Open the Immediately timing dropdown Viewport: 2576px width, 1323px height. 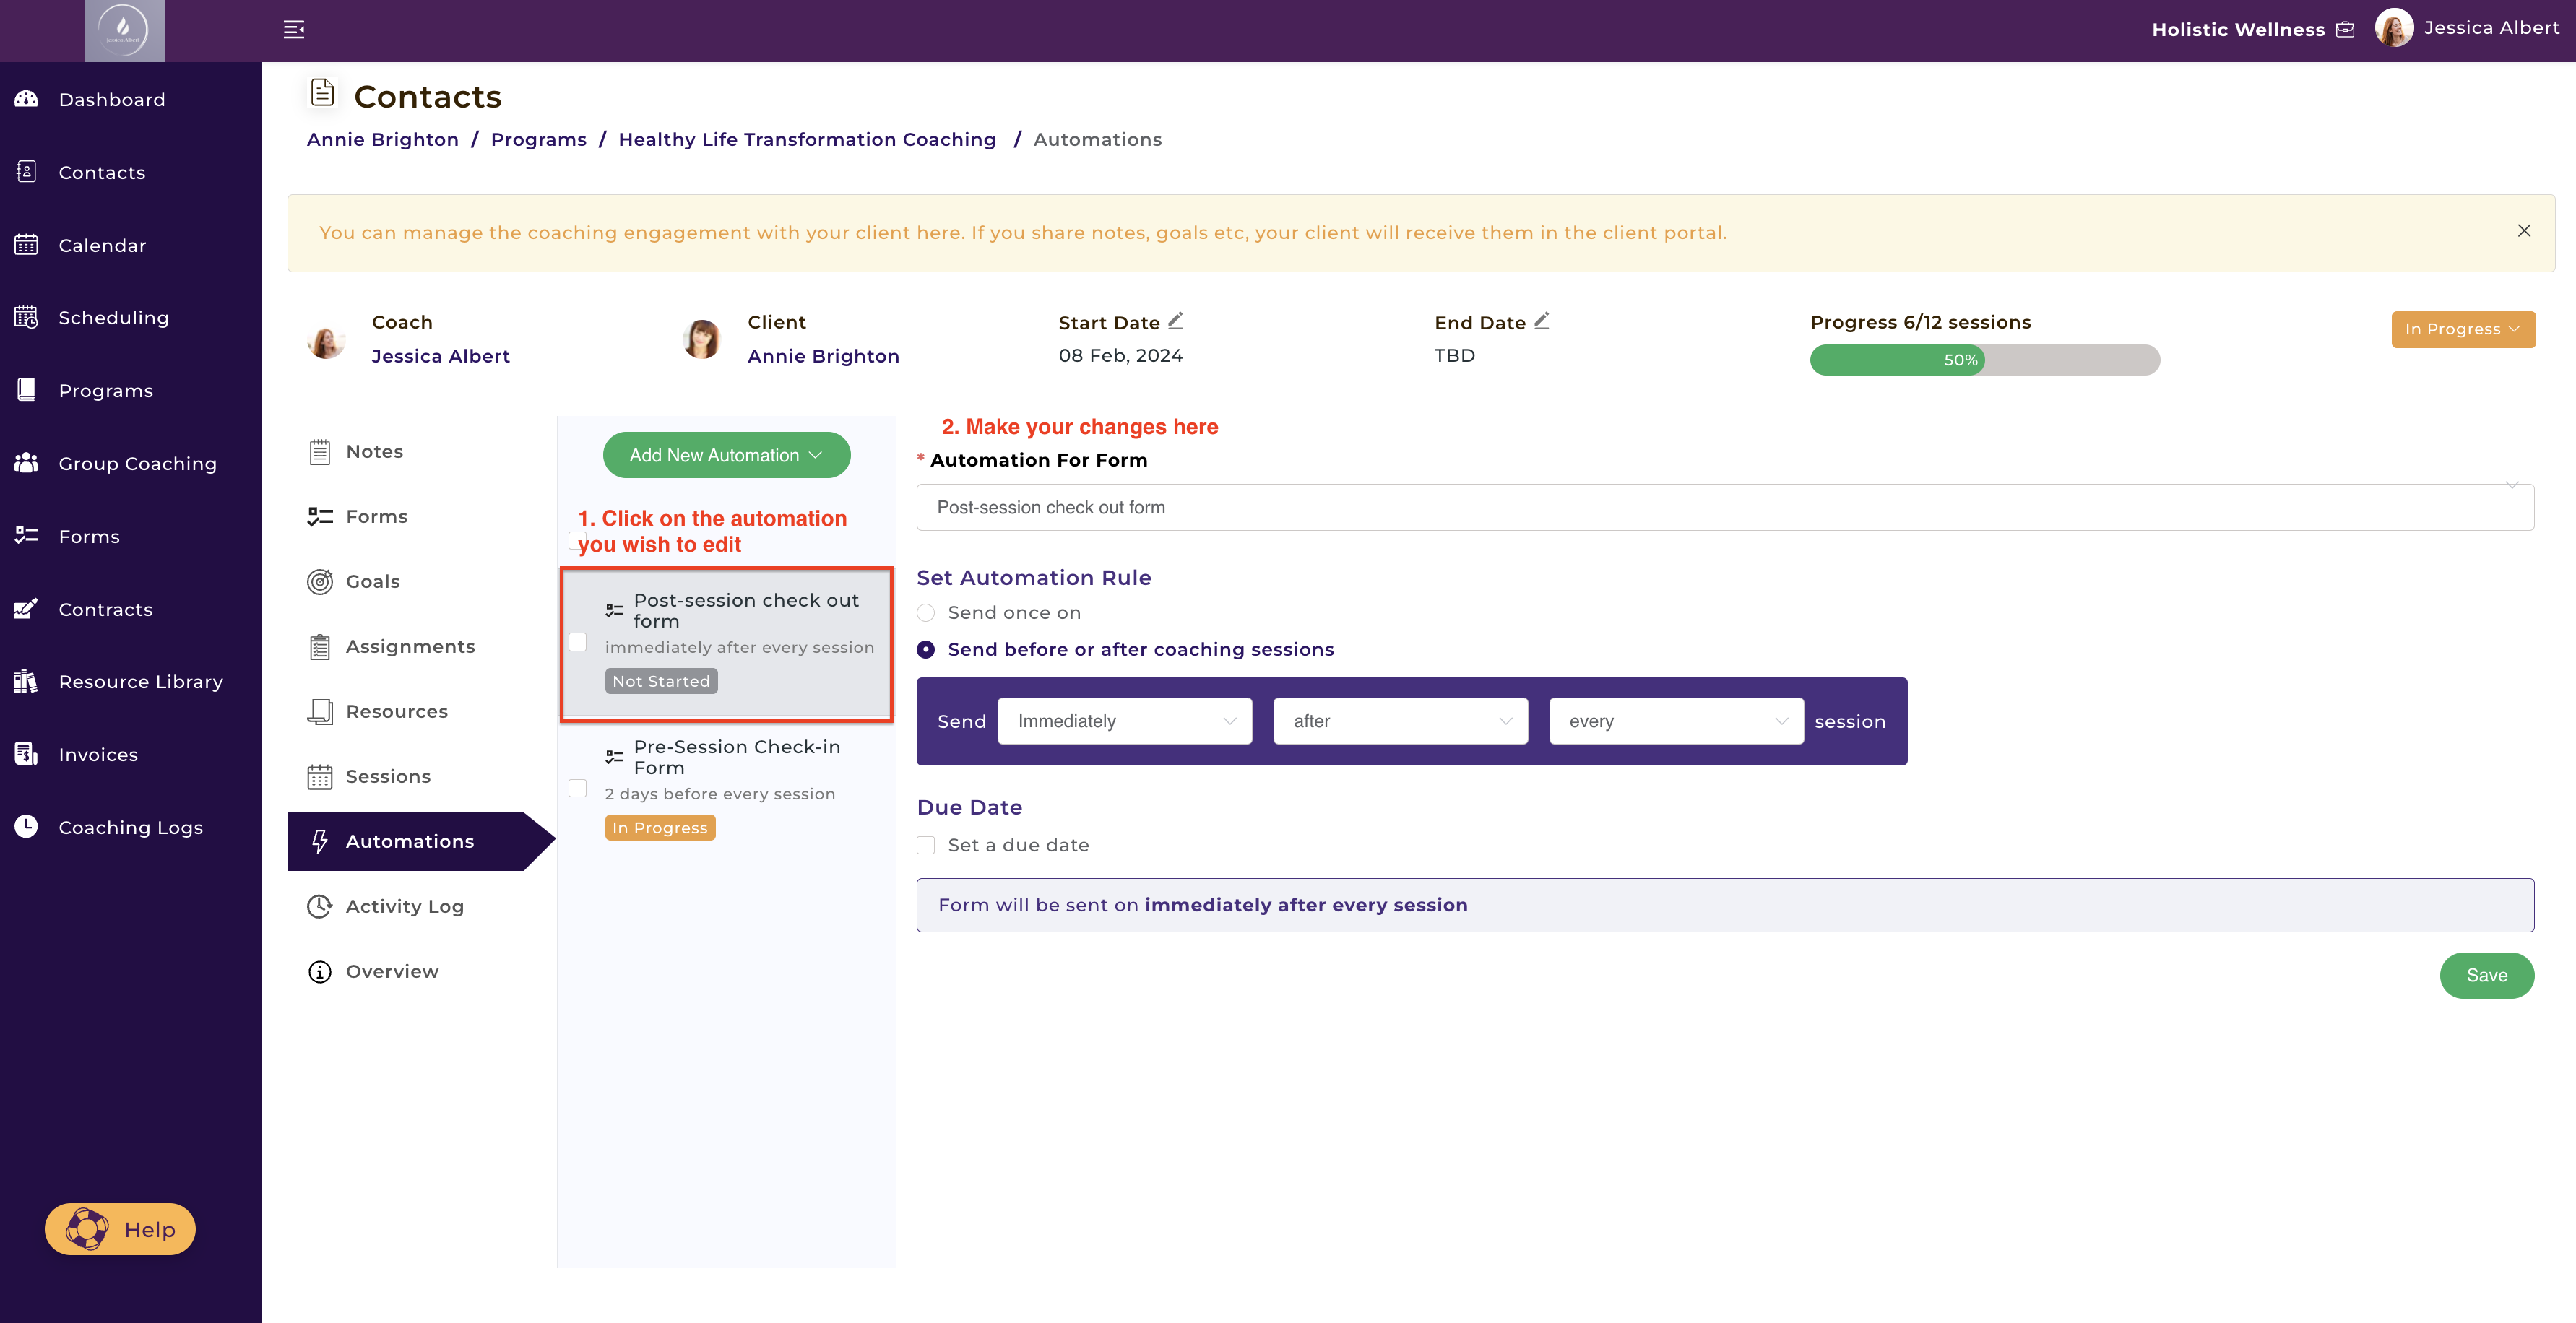tap(1125, 721)
